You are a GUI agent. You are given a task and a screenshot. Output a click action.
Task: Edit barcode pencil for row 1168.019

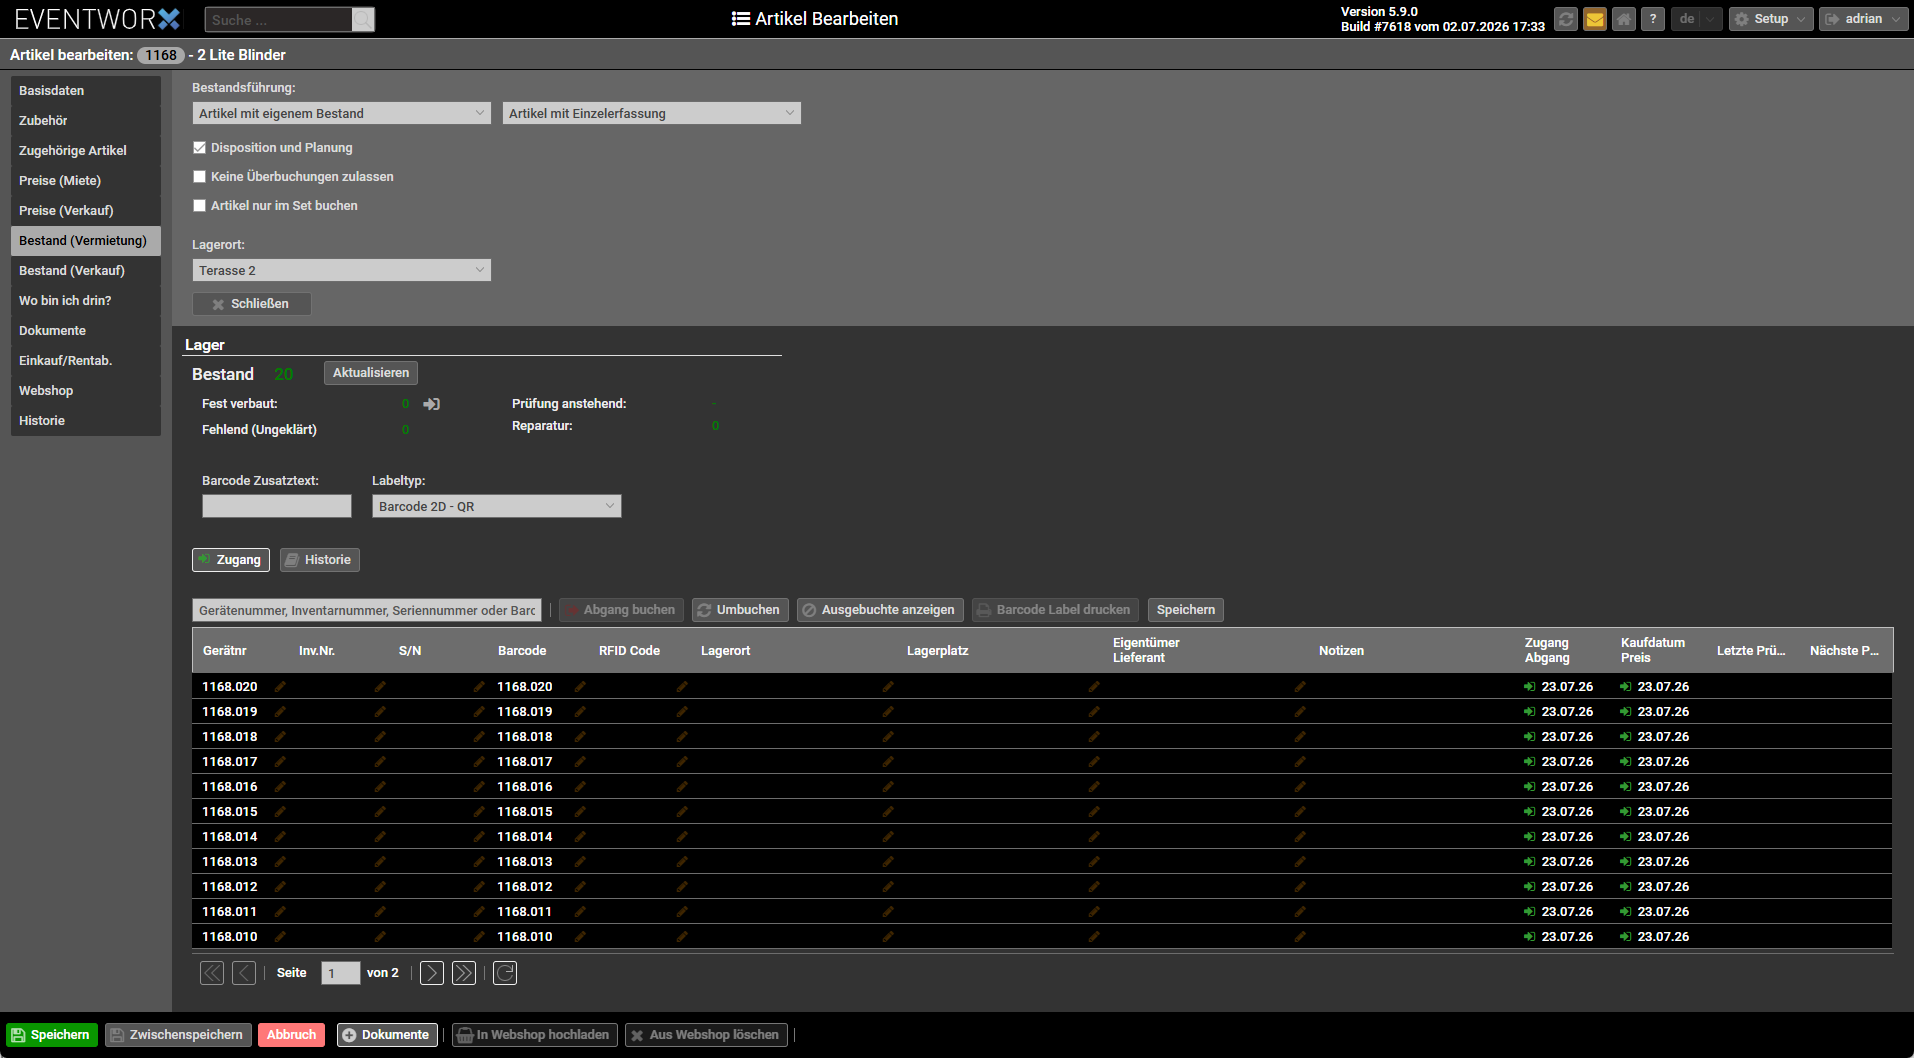click(580, 712)
